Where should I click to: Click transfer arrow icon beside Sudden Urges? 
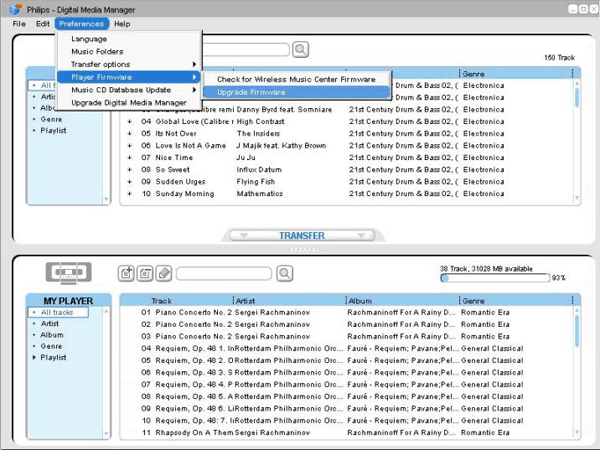[130, 181]
